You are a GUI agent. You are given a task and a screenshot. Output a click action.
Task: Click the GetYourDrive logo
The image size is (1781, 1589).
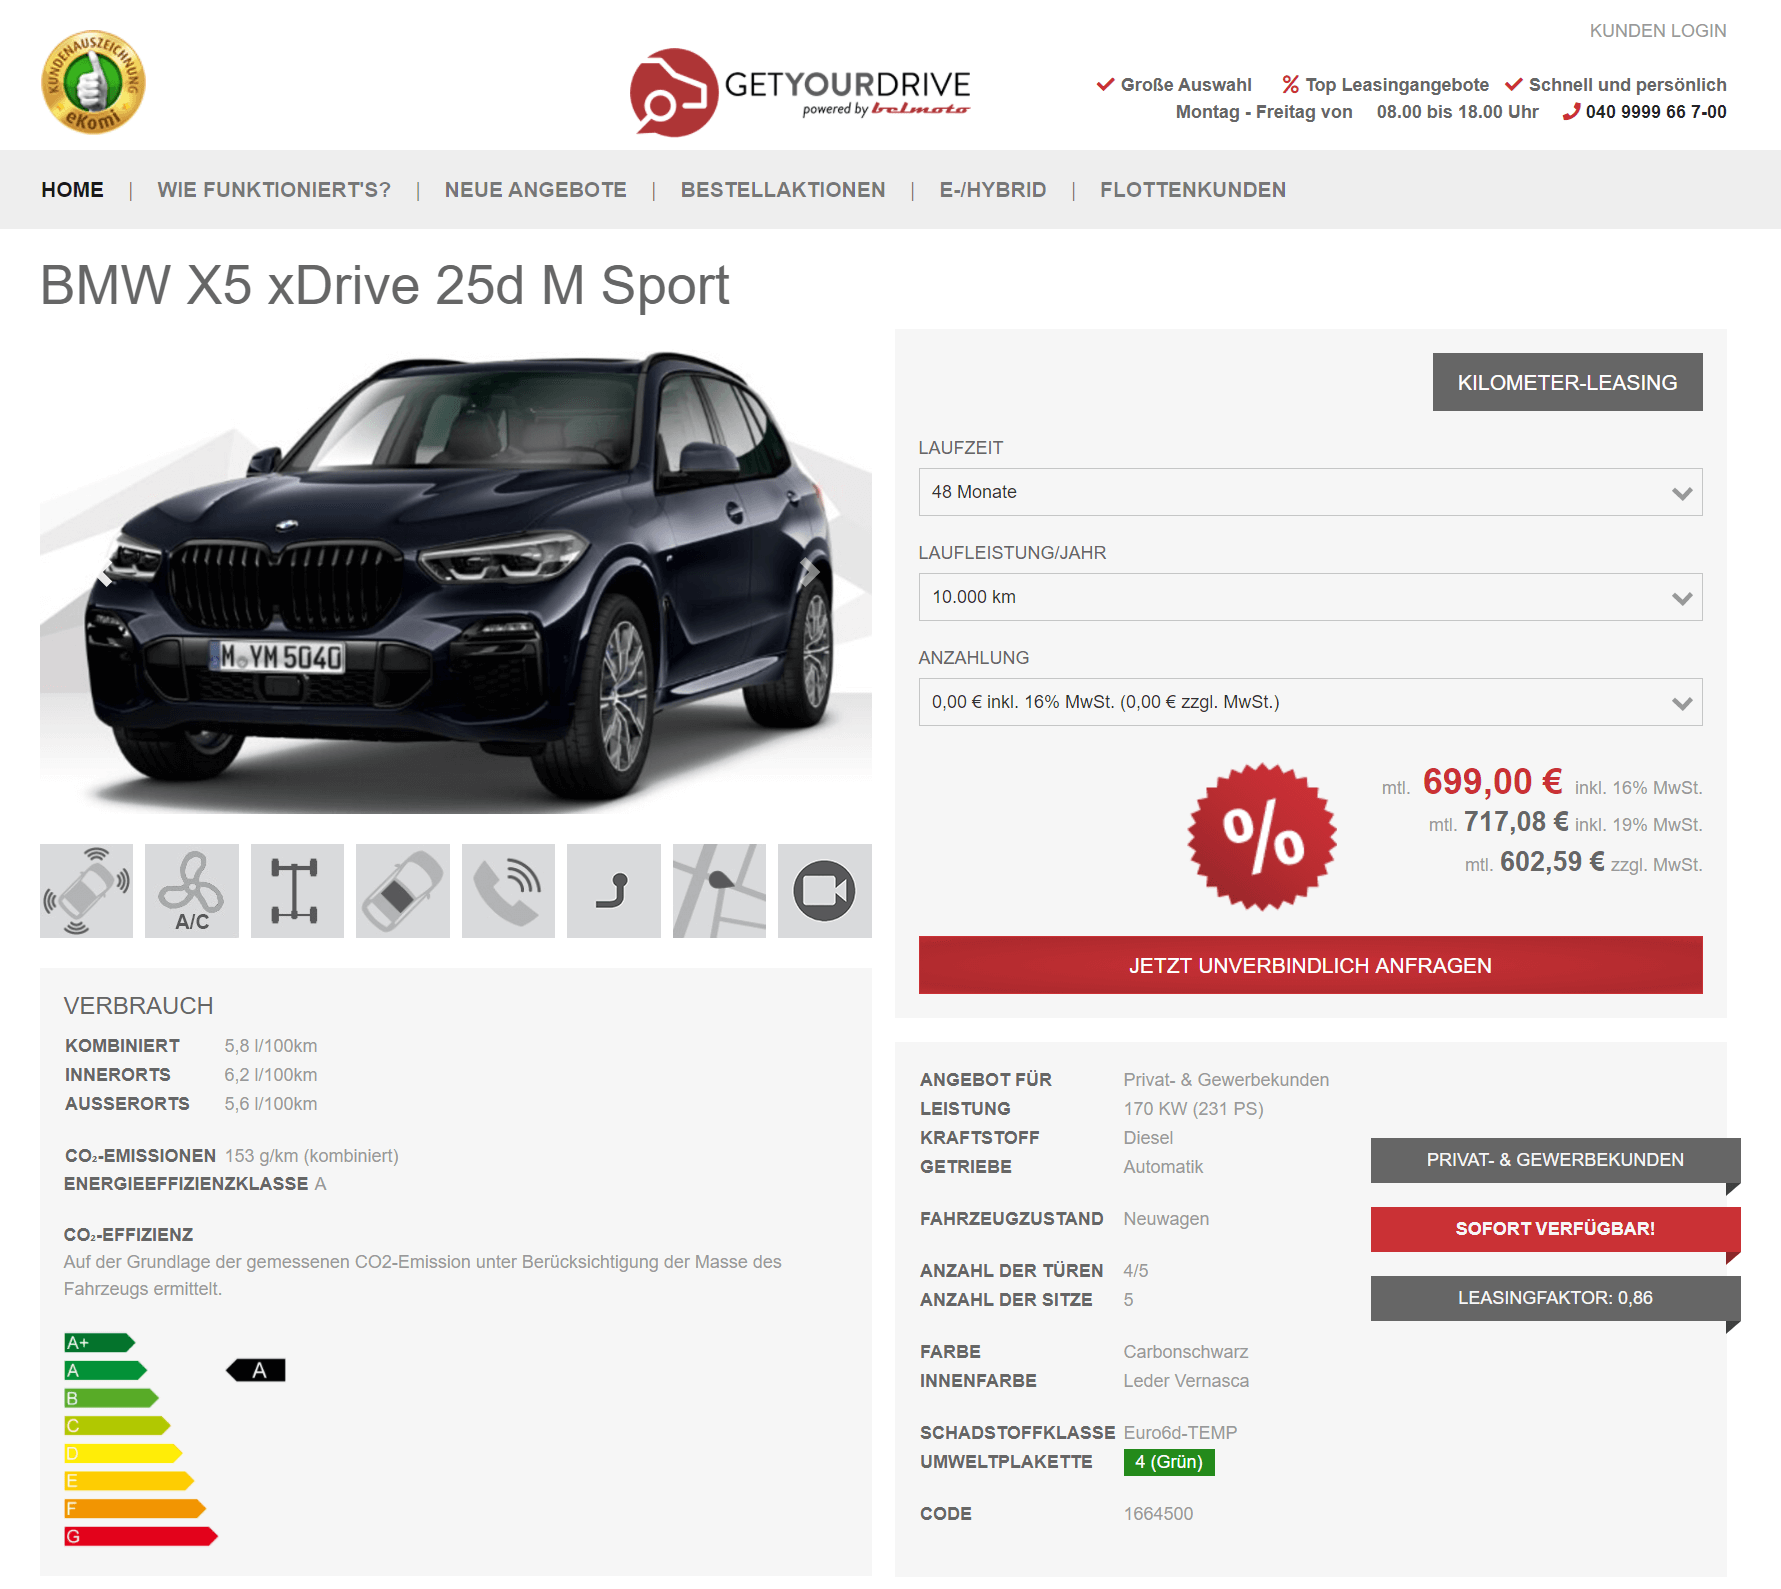click(800, 92)
